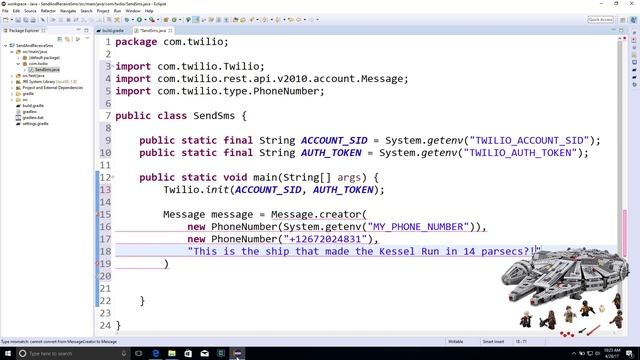Open the Window menu

133,11
